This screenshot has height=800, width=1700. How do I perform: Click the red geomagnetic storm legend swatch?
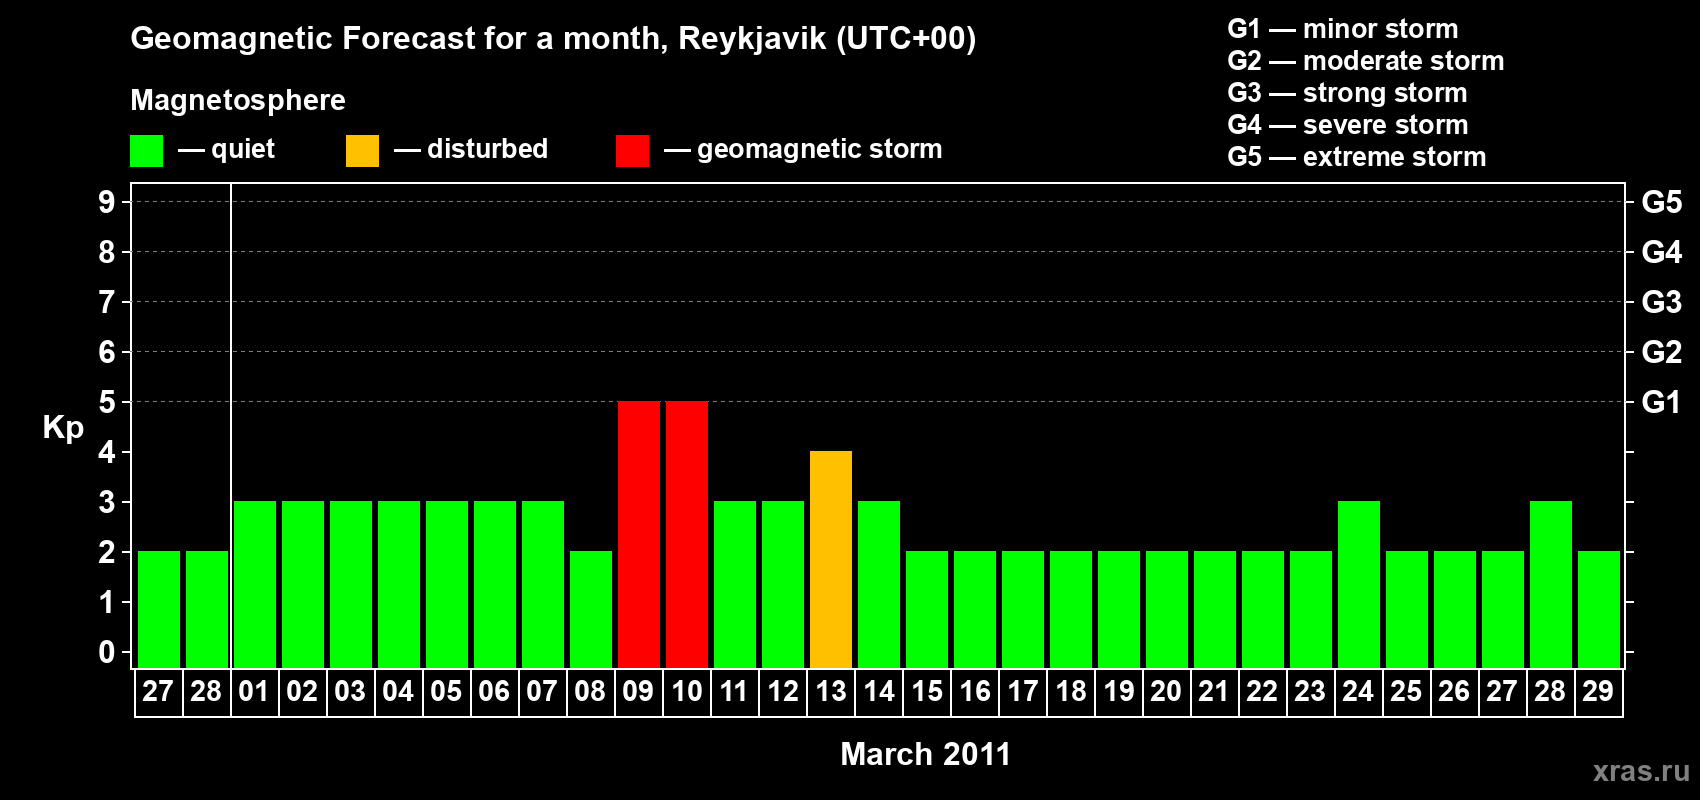click(632, 151)
